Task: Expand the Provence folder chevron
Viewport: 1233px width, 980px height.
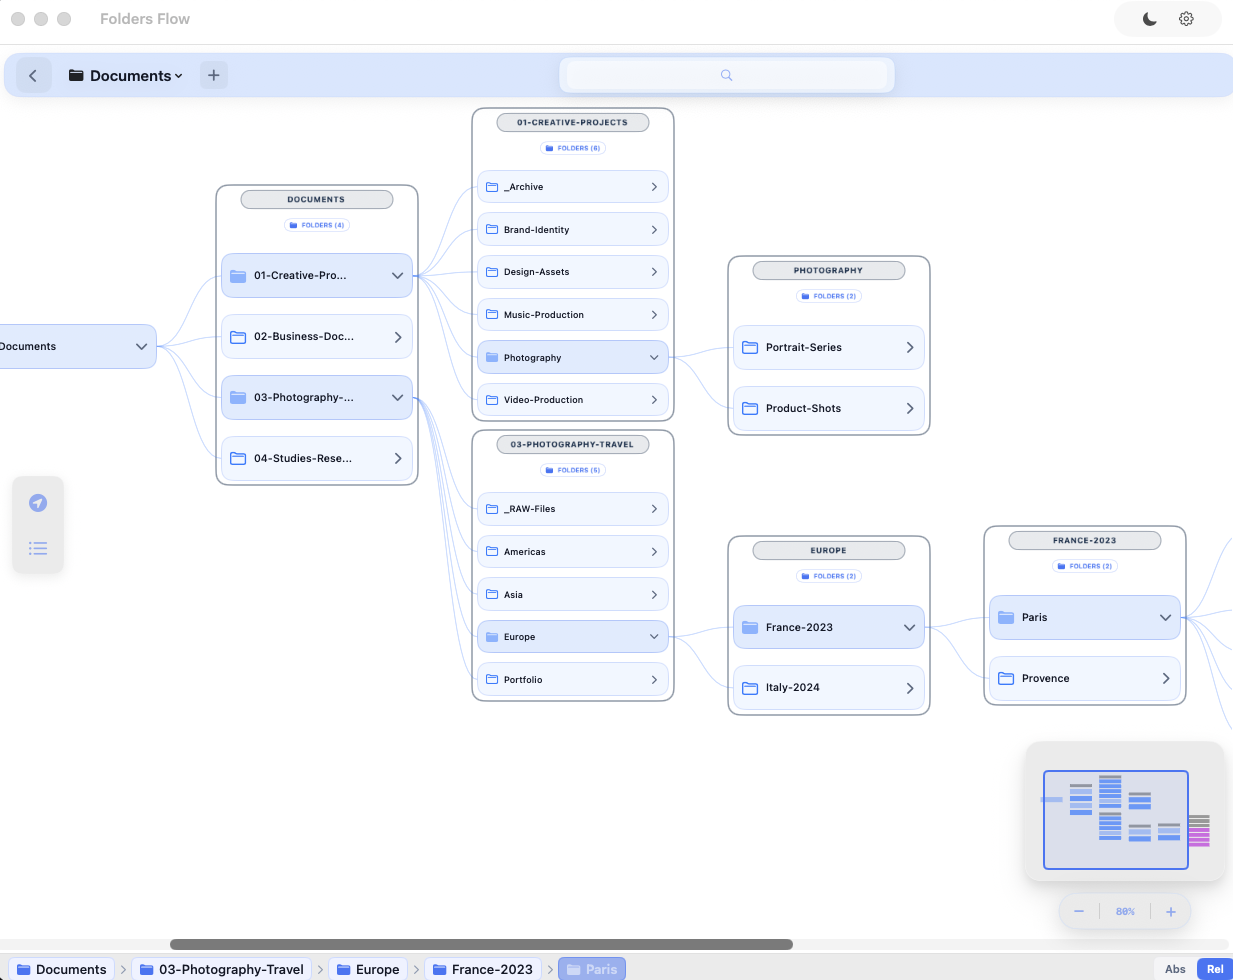Action: point(1167,678)
